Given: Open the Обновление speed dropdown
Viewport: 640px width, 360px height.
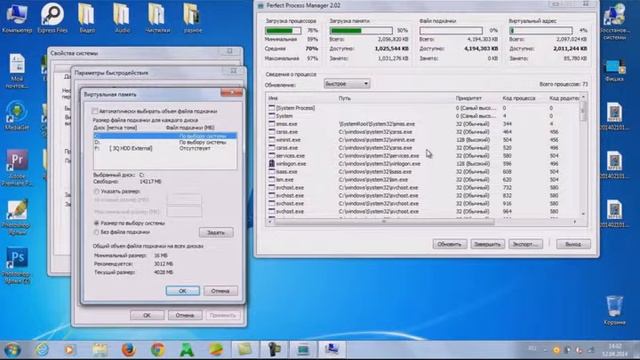Looking at the screenshot, I should click(347, 84).
